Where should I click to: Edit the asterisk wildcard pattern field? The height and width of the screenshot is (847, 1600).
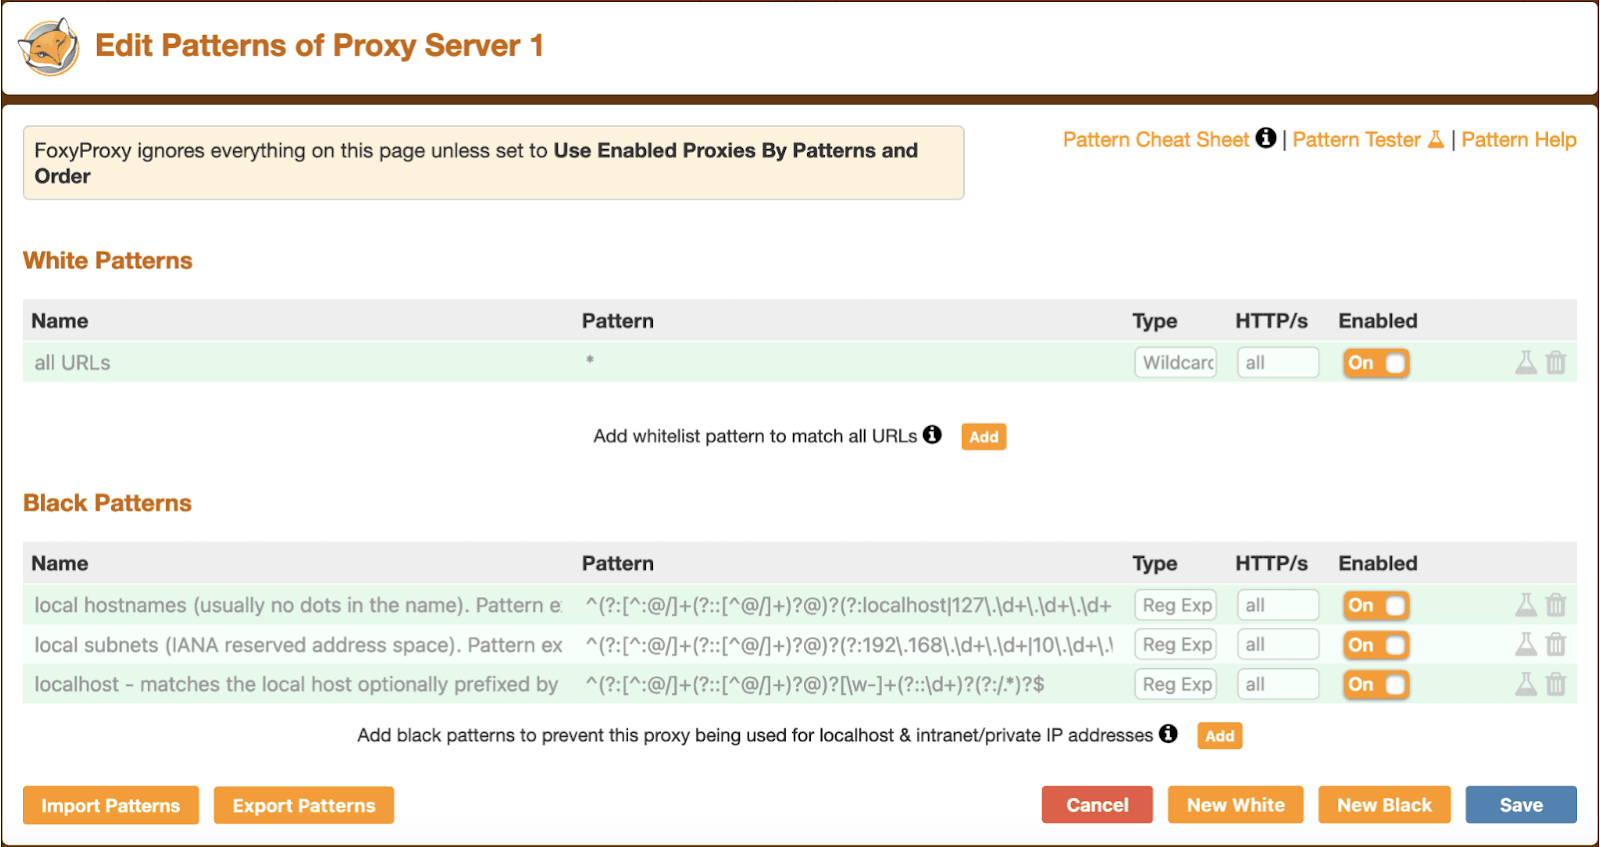pyautogui.click(x=848, y=362)
